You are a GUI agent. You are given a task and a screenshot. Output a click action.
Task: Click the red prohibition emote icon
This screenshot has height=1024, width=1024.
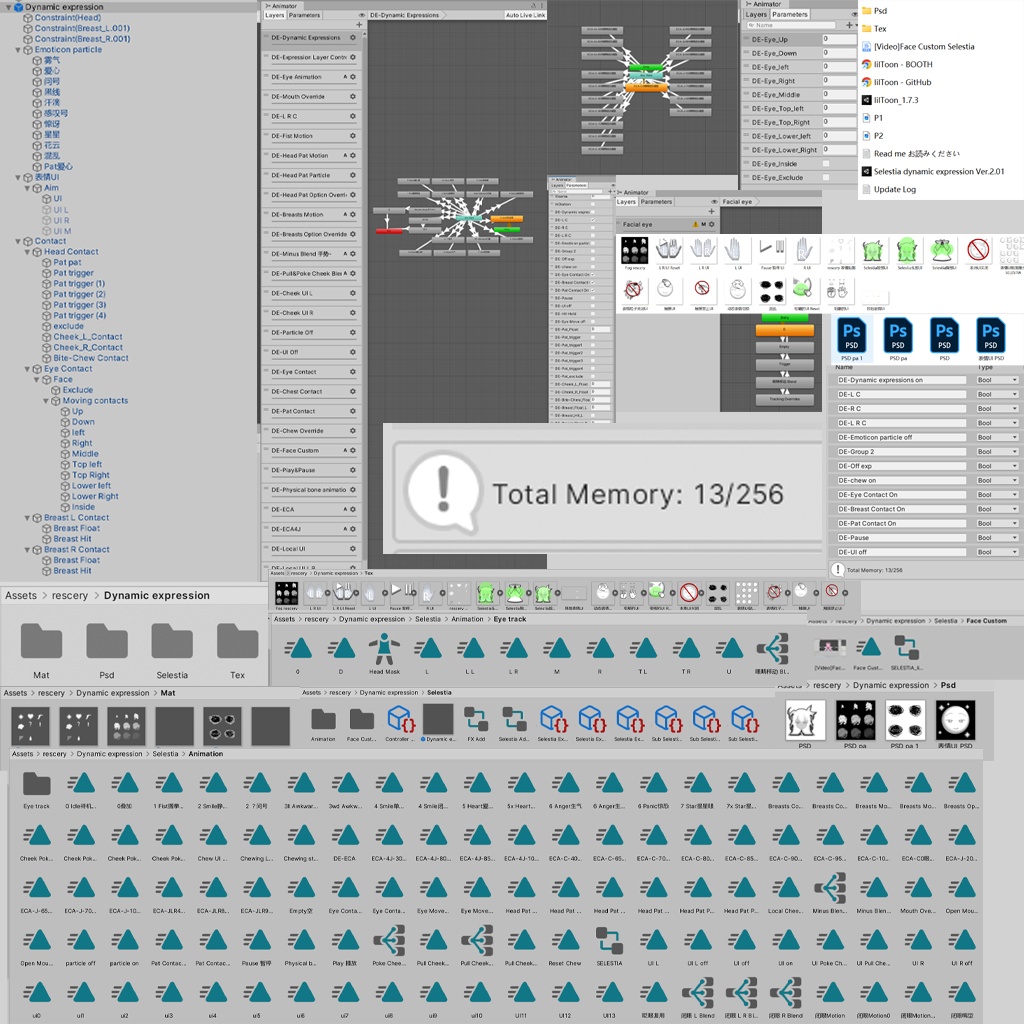(979, 250)
